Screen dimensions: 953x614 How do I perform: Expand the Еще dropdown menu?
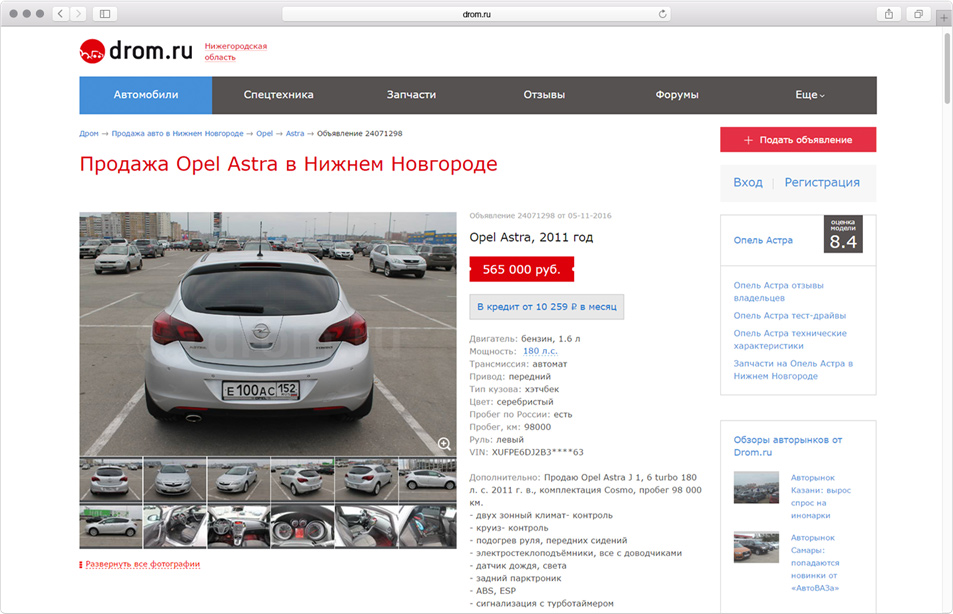click(x=810, y=95)
